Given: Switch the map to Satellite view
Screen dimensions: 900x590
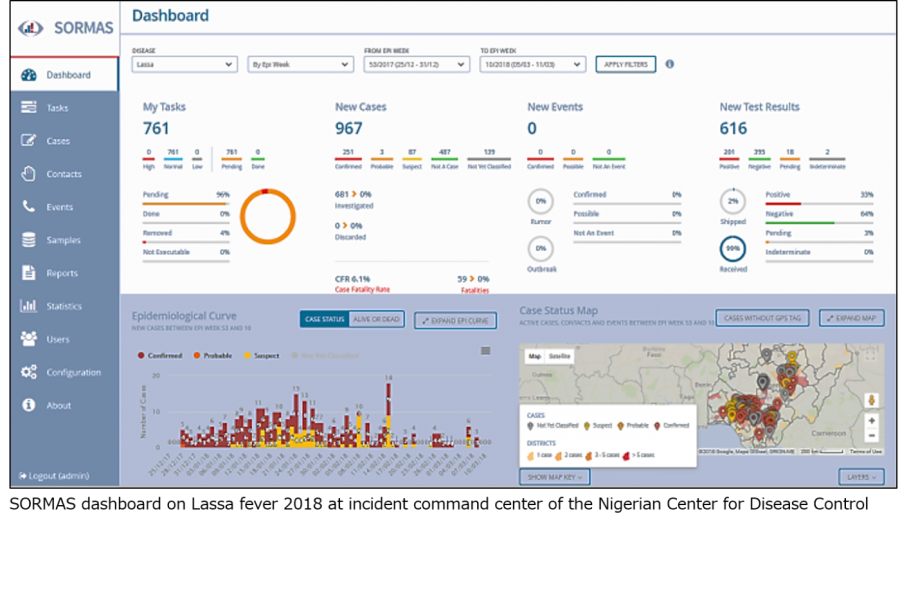Looking at the screenshot, I should (x=560, y=356).
